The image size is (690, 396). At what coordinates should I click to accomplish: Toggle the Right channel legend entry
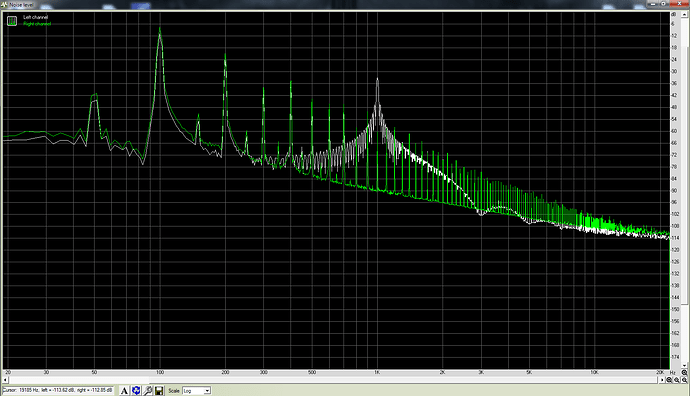coord(37,24)
